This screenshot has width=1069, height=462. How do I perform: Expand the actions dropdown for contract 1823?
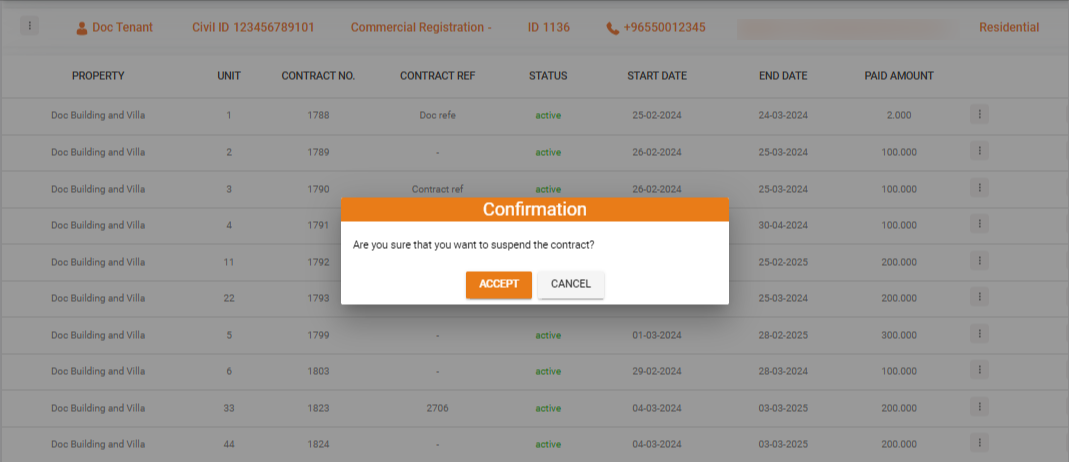[x=979, y=407]
